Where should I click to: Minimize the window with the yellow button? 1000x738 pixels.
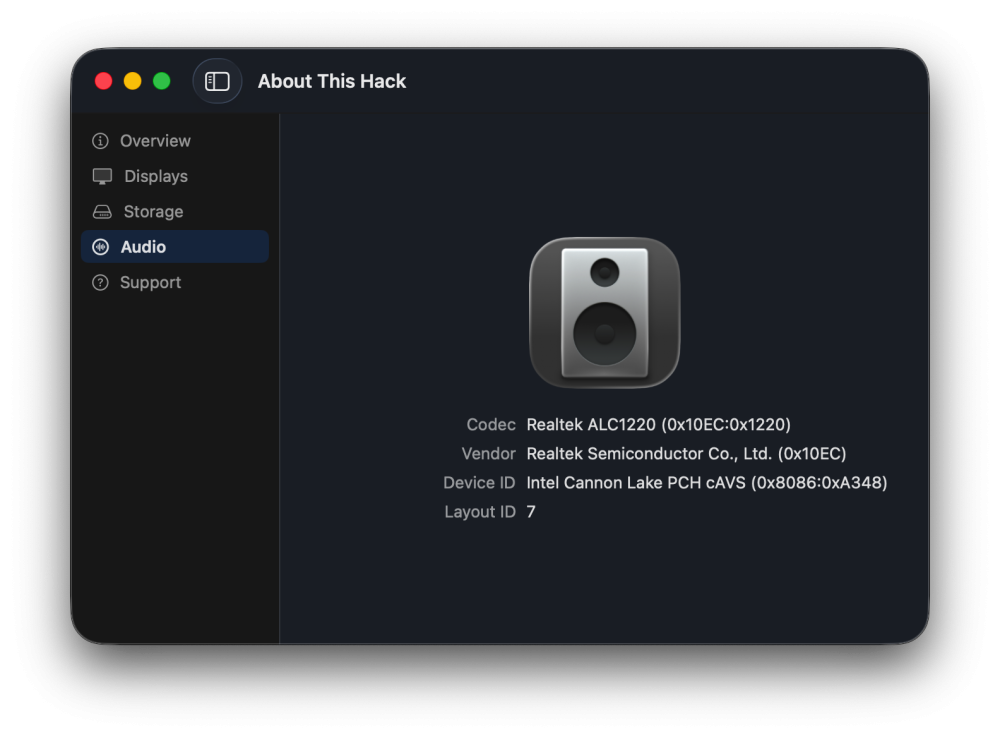point(133,81)
